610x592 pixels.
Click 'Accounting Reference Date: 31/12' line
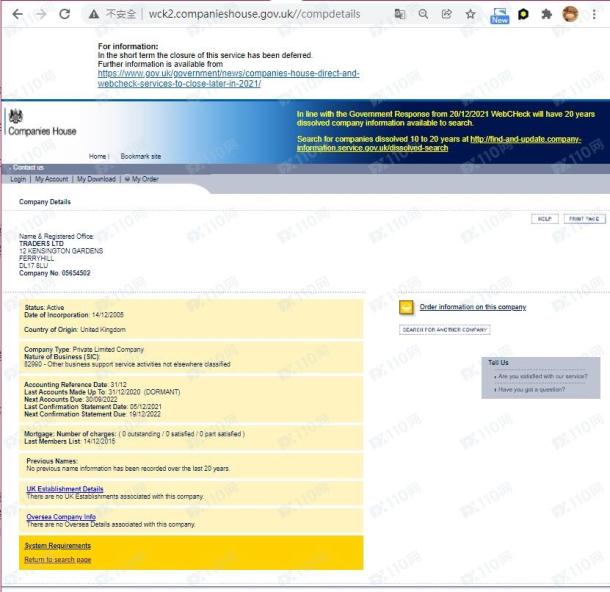click(75, 384)
